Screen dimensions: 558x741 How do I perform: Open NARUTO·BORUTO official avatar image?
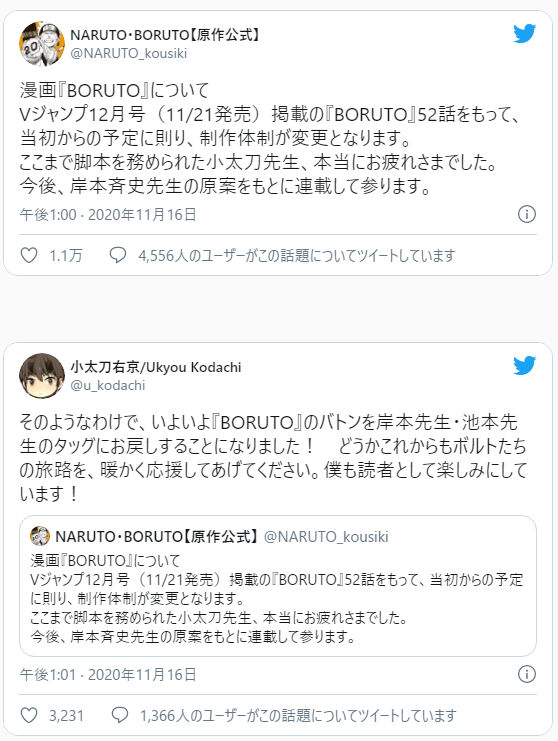(42, 44)
